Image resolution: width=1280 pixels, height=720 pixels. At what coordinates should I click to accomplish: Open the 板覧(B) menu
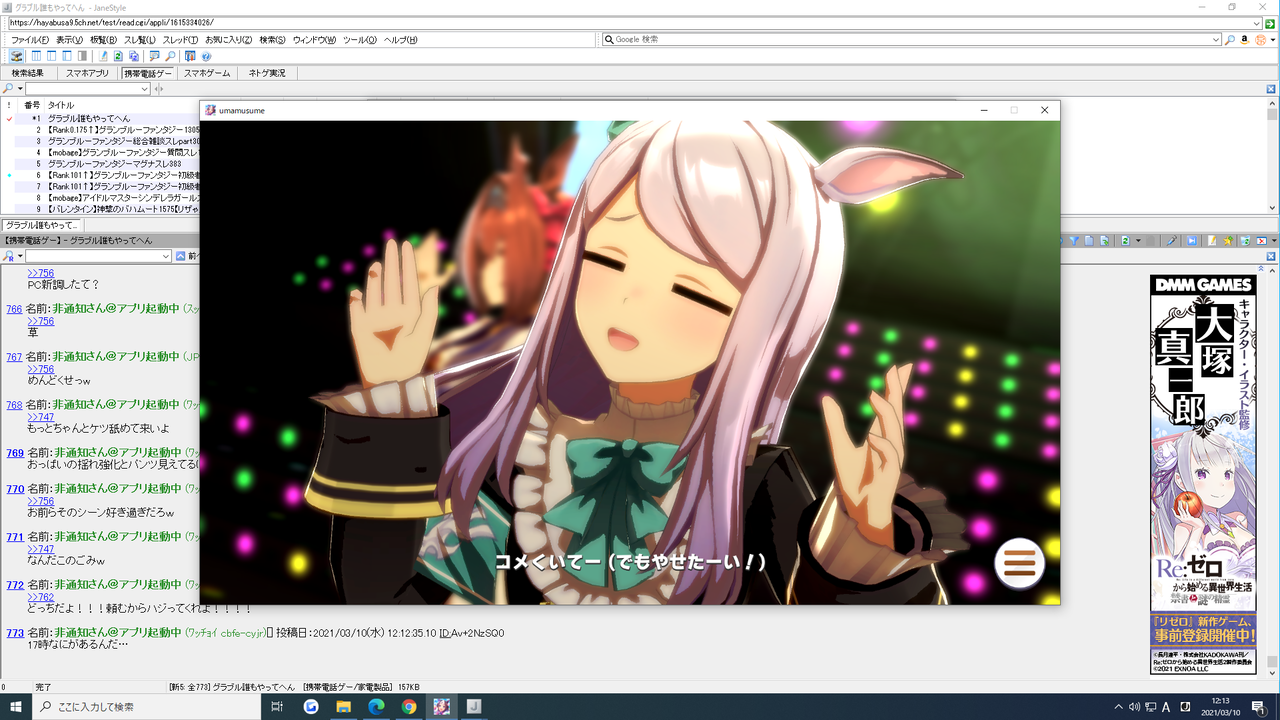[103, 40]
